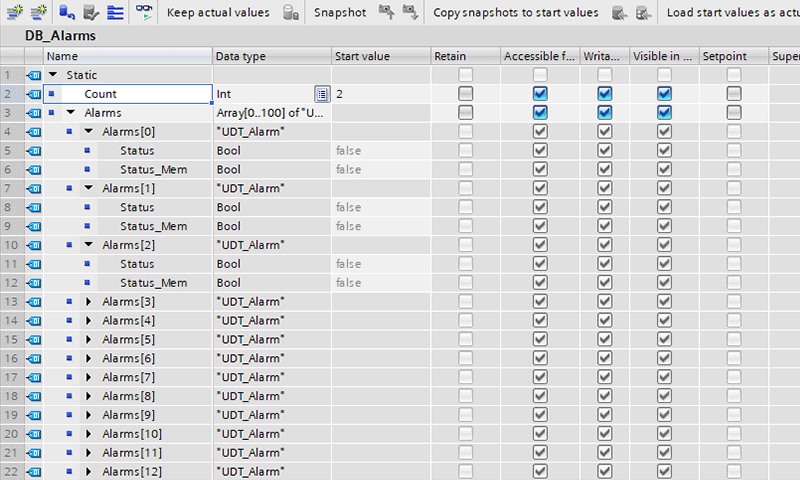Image resolution: width=800 pixels, height=480 pixels.
Task: Collapse the Alarms array node
Action: [x=71, y=112]
